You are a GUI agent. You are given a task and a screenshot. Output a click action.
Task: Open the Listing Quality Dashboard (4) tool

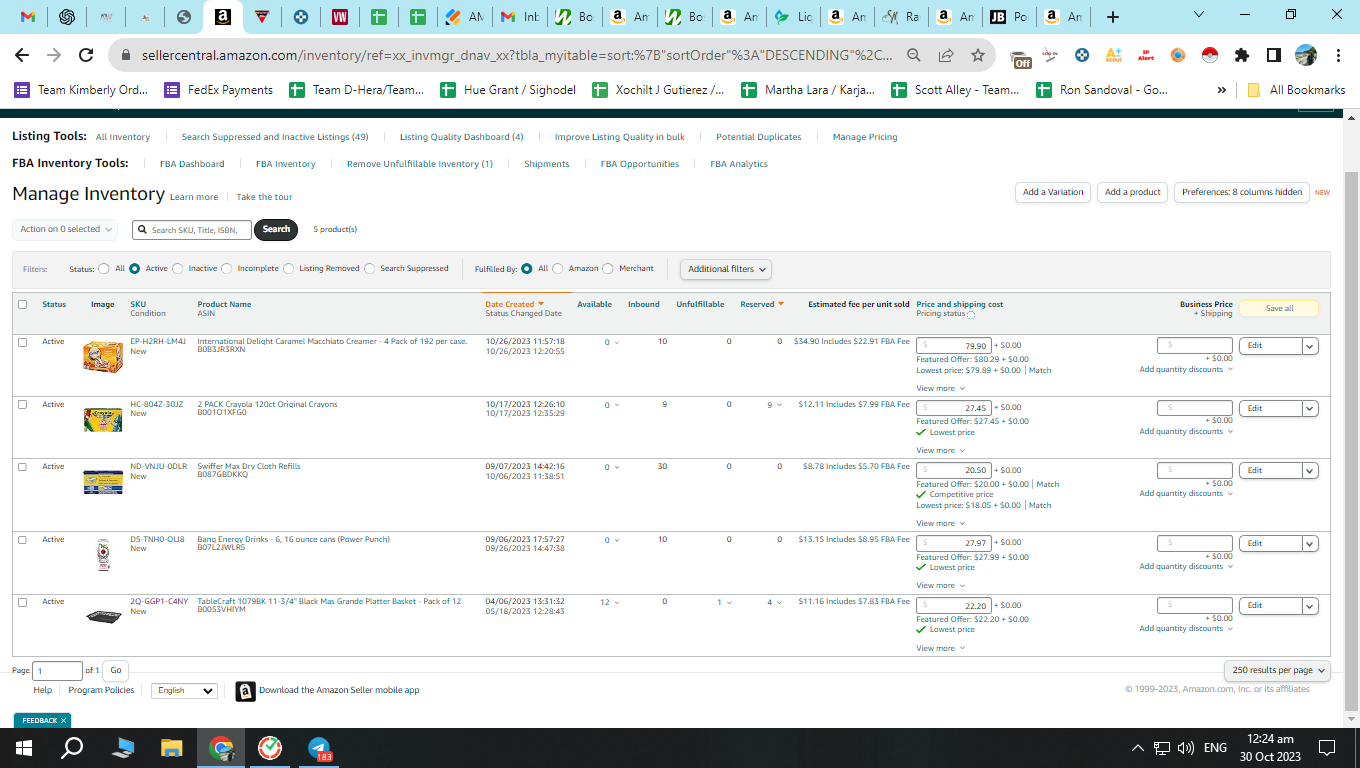[461, 137]
